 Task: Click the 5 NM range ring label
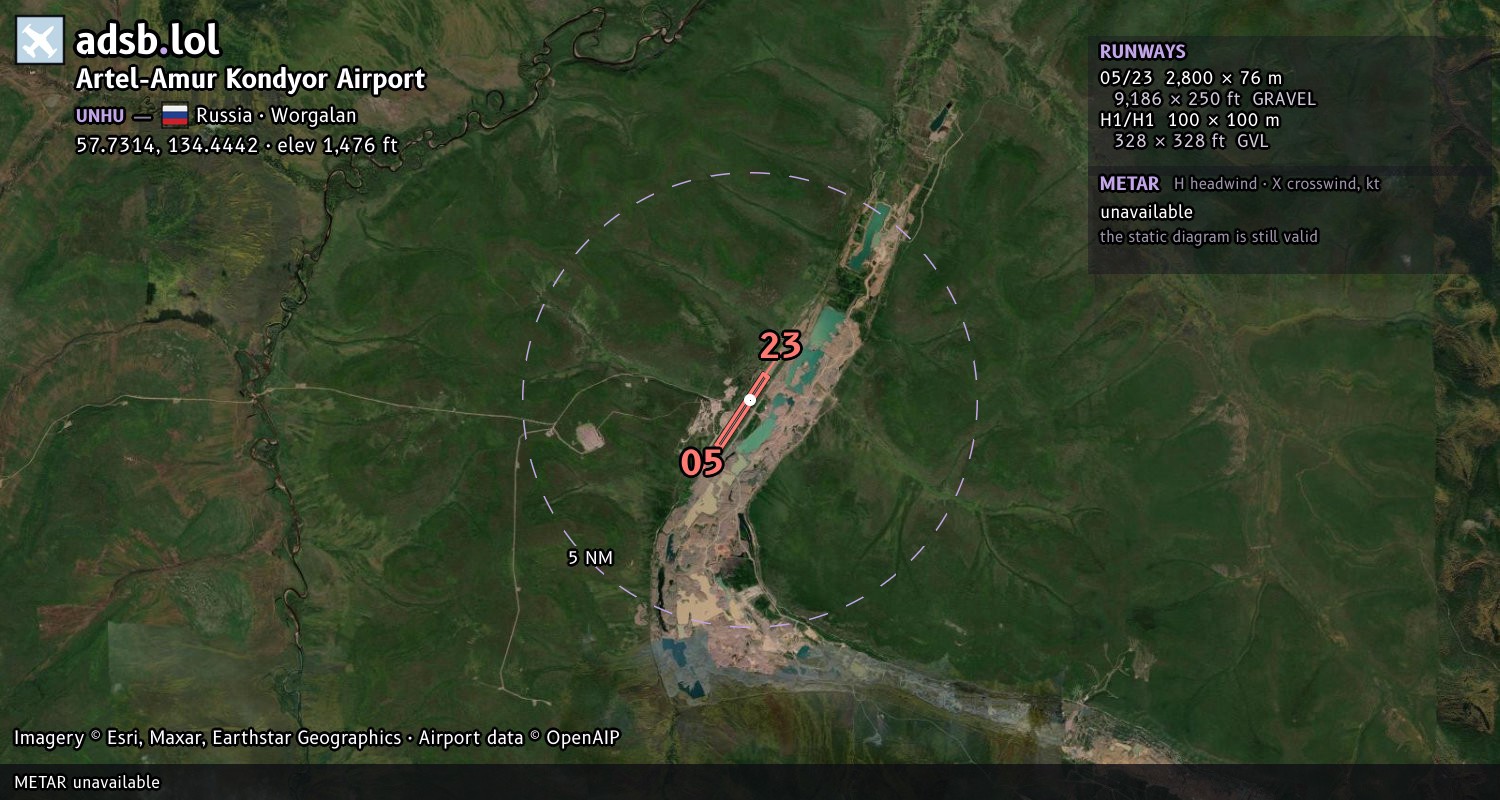[x=590, y=558]
